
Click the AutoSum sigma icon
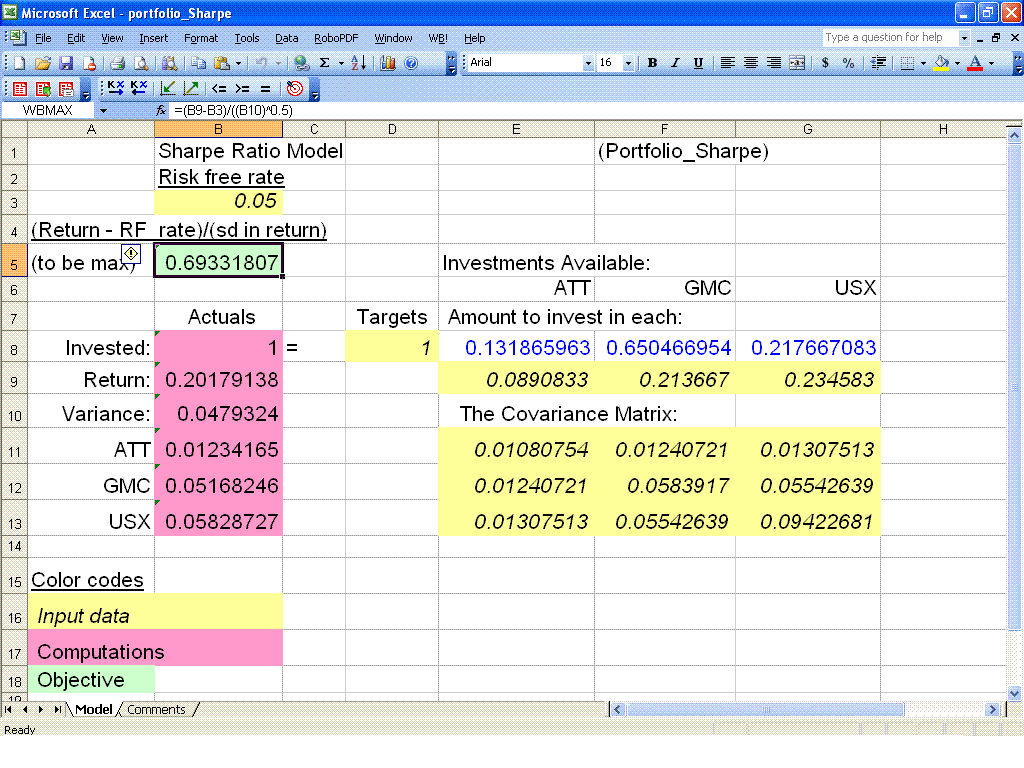point(325,63)
